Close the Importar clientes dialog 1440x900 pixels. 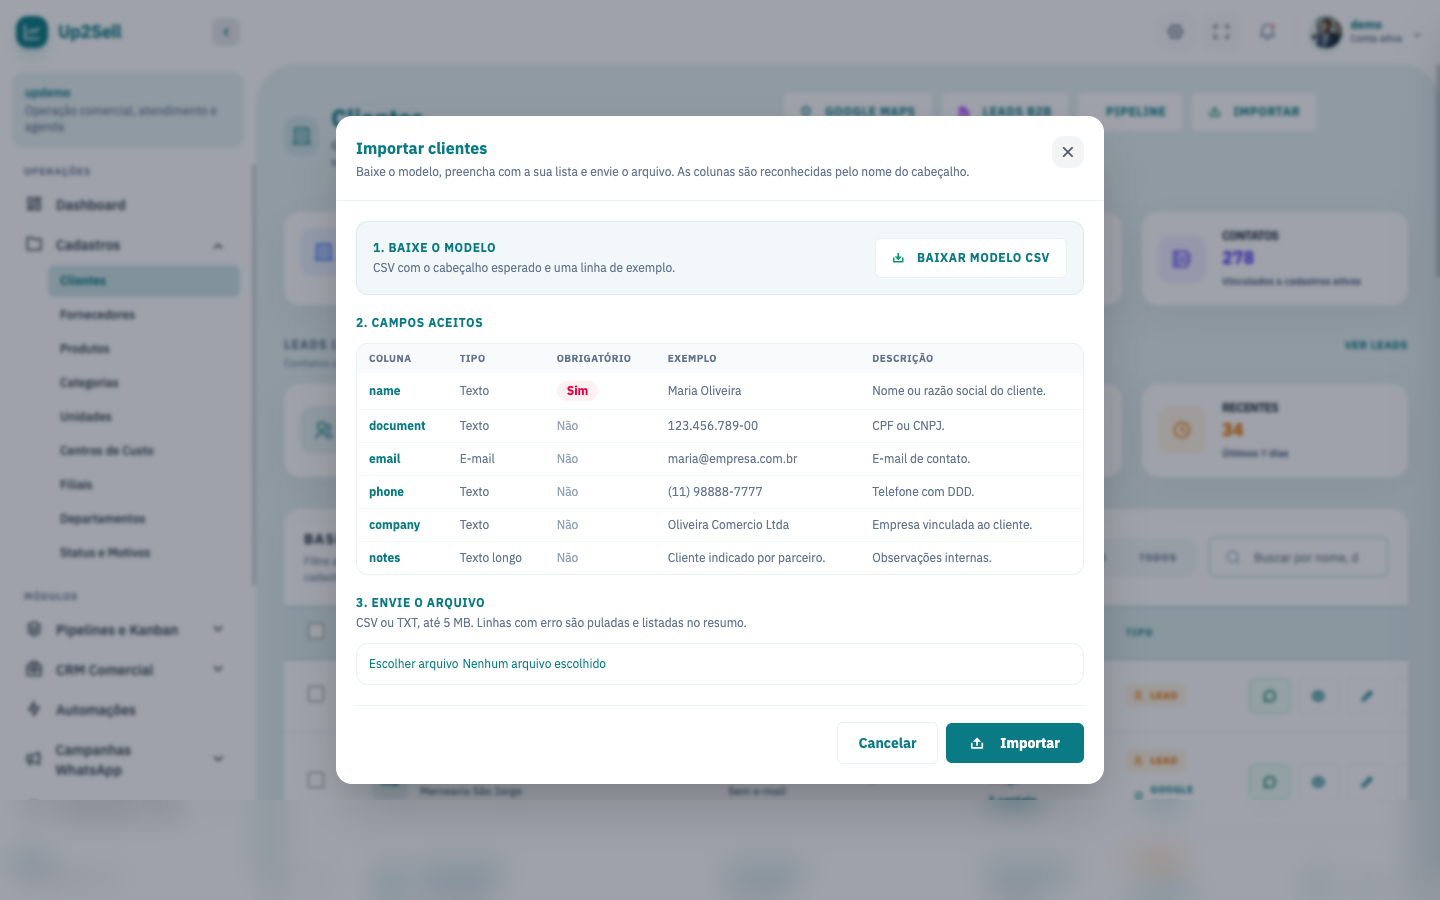1068,152
